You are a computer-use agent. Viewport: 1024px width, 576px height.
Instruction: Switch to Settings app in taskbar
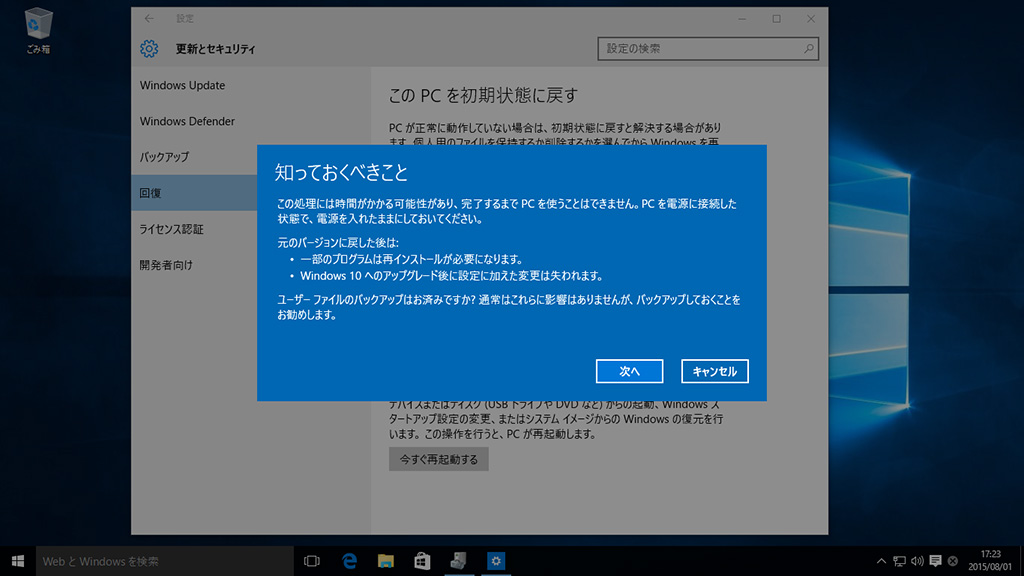[496, 561]
